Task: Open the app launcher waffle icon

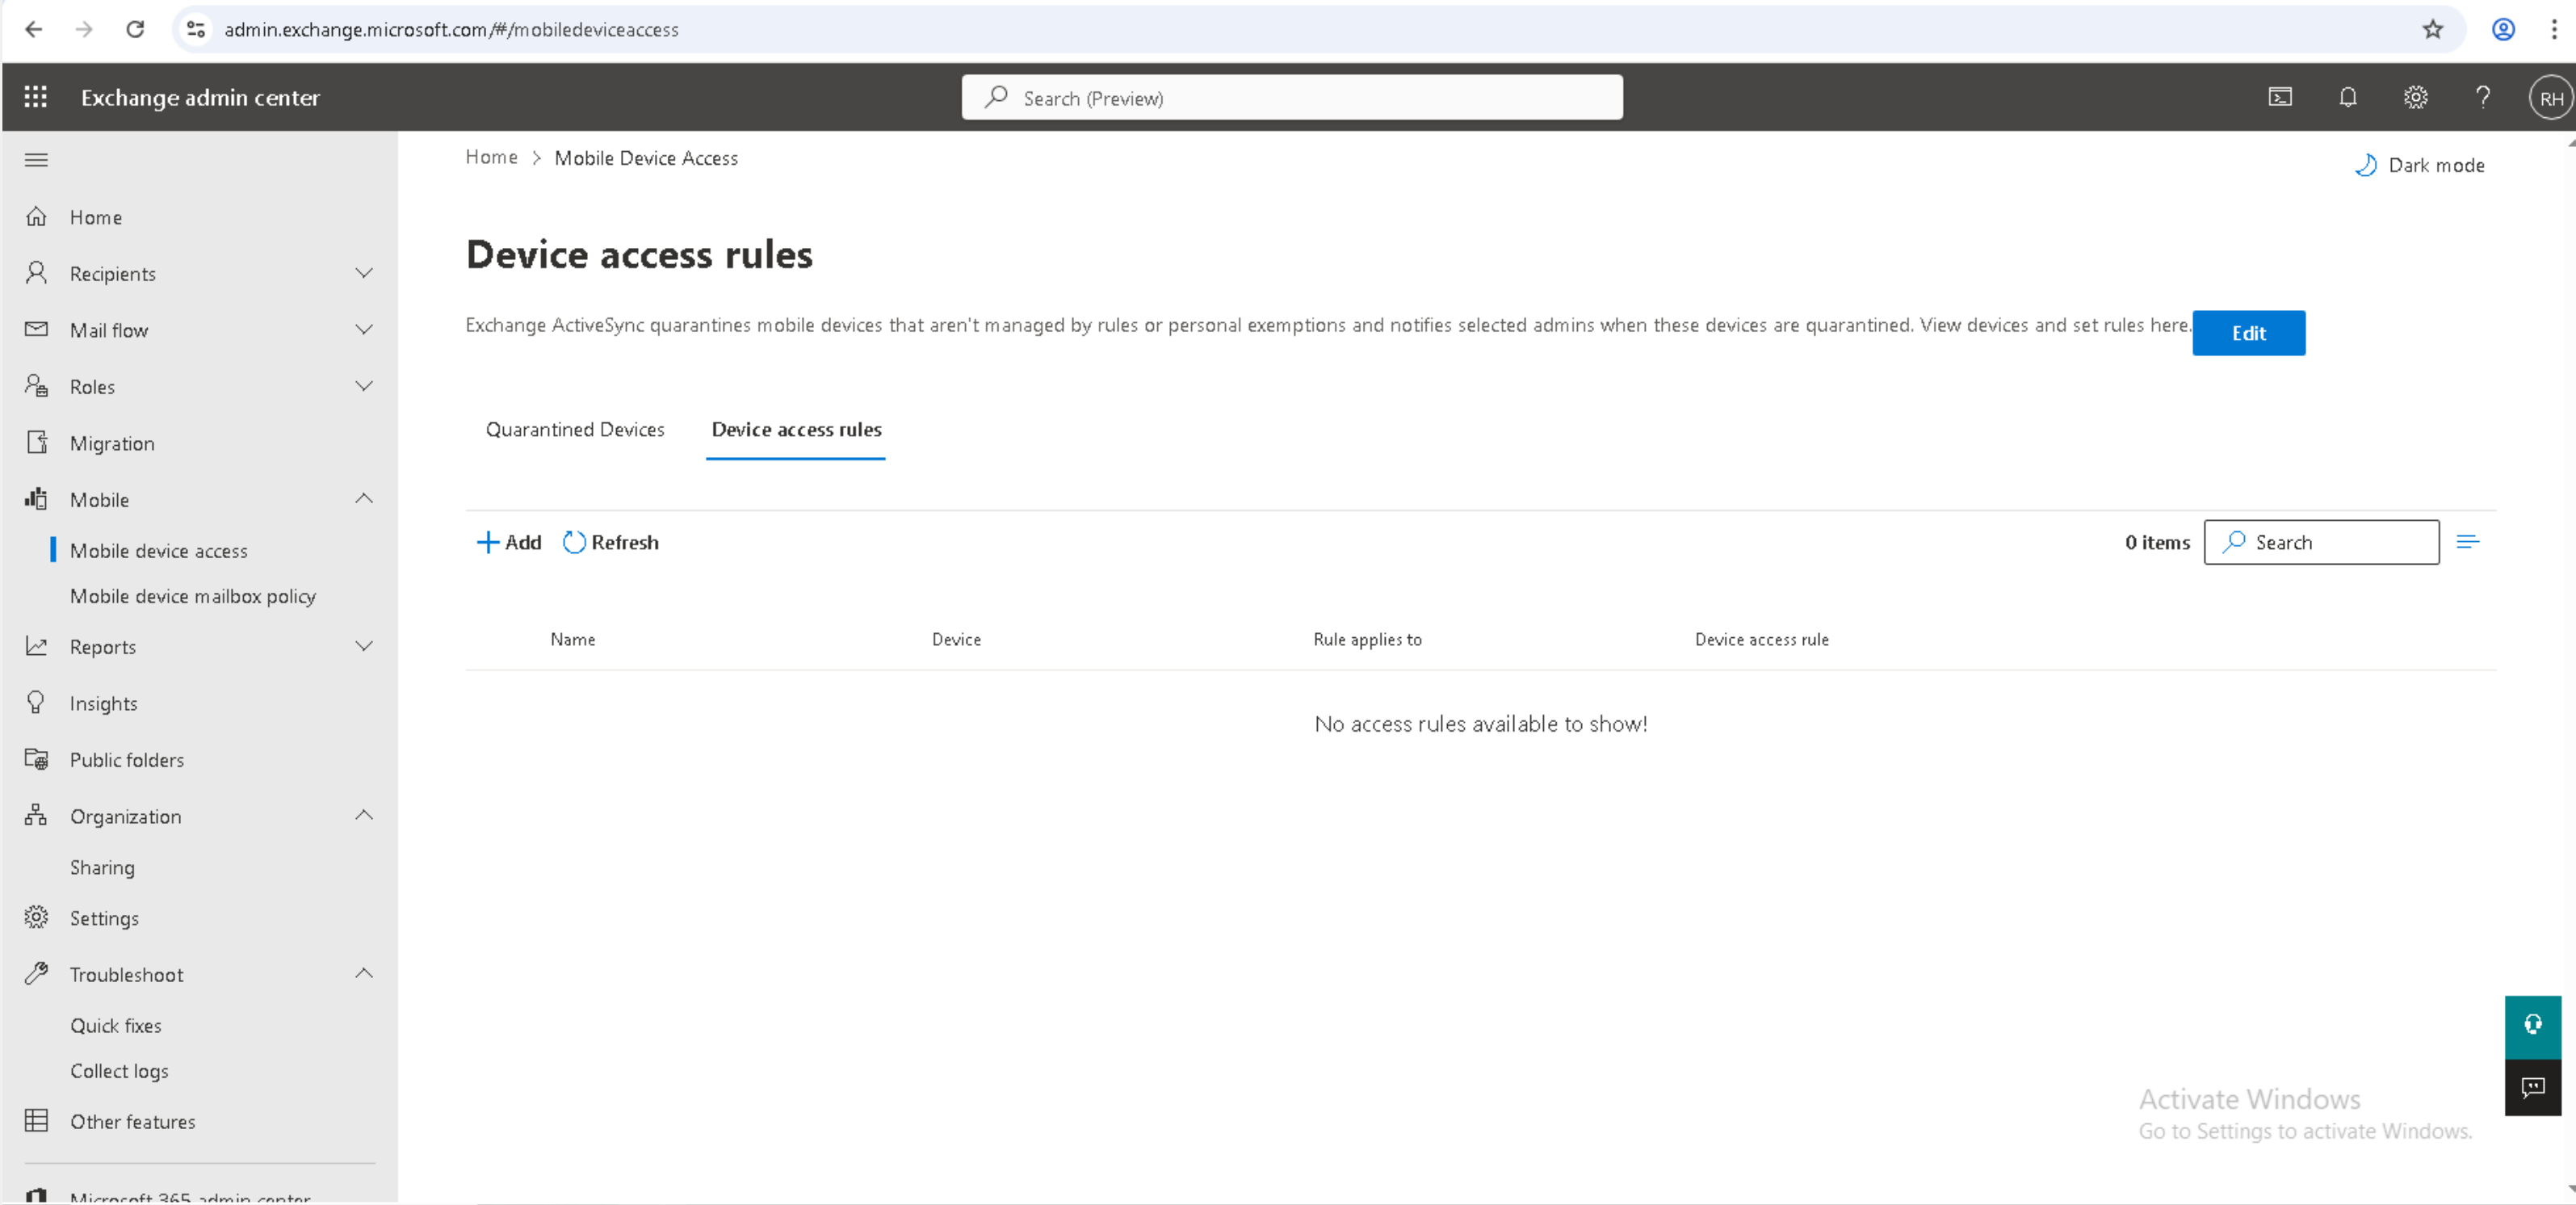Action: [x=36, y=97]
